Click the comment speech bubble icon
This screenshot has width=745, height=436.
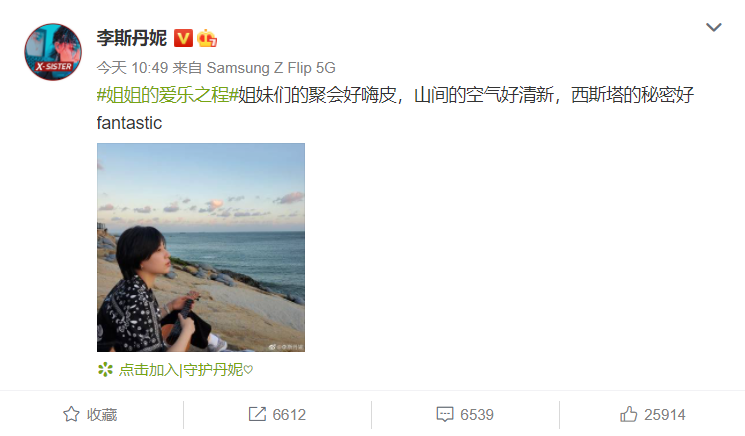445,414
